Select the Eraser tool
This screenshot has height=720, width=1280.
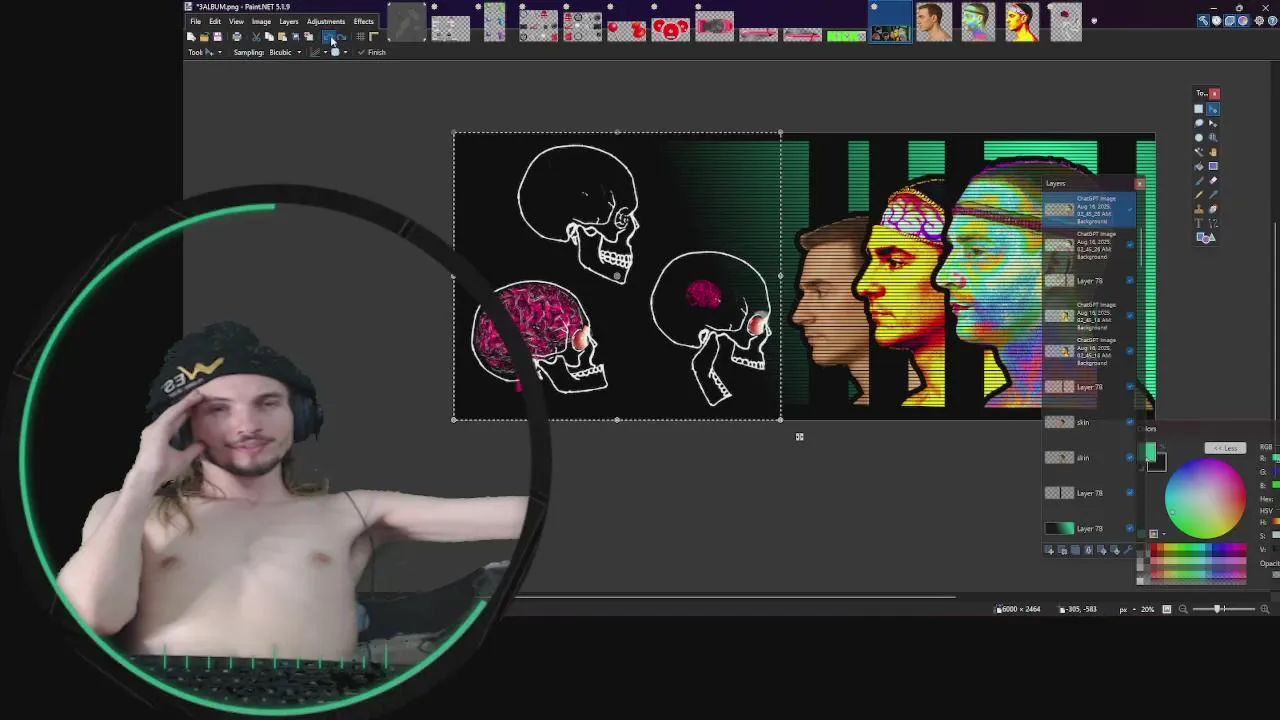pos(1213,180)
